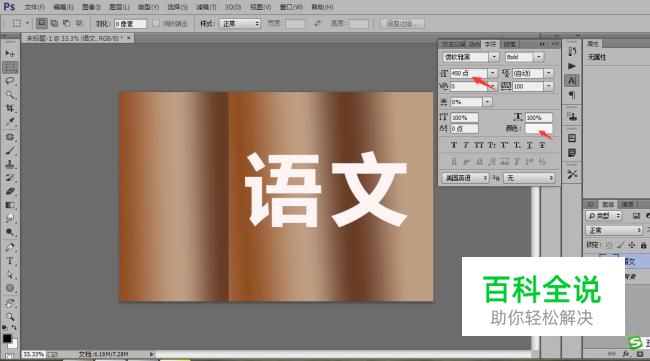Open the Style dropdown in options bar
This screenshot has height=361, width=650.
(x=240, y=24)
